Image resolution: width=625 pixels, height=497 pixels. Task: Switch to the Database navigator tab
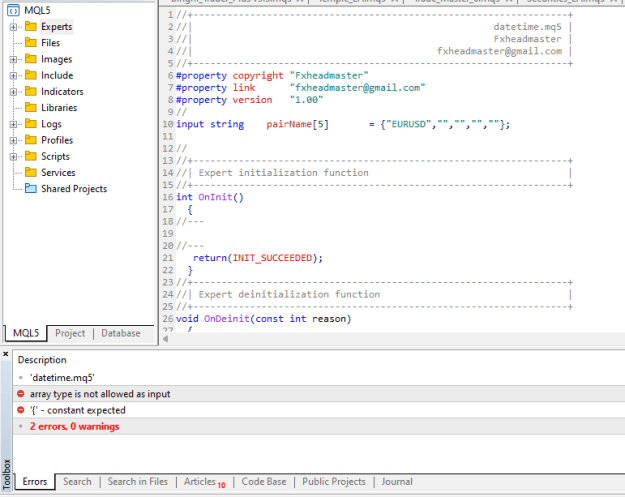click(121, 333)
